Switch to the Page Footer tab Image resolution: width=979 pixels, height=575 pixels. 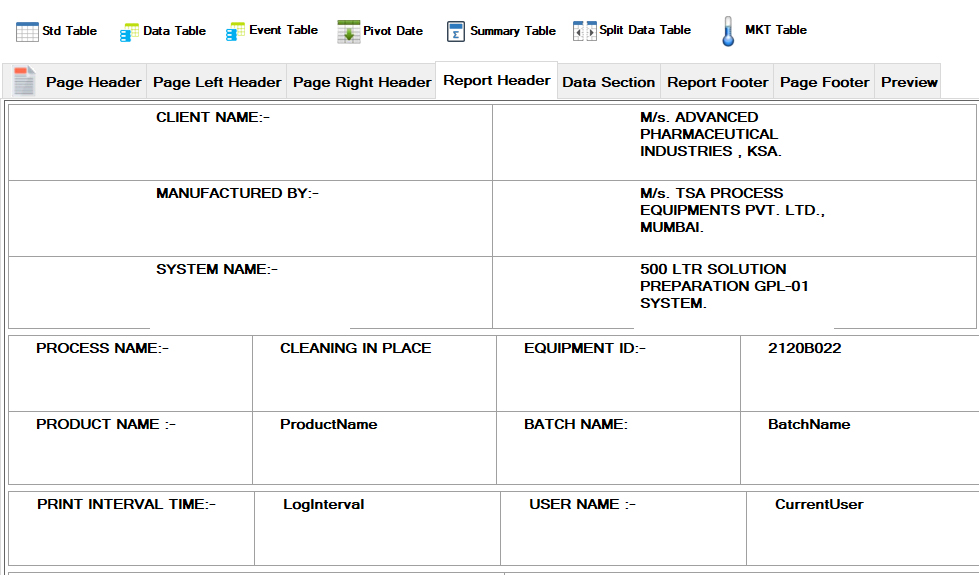pos(824,82)
